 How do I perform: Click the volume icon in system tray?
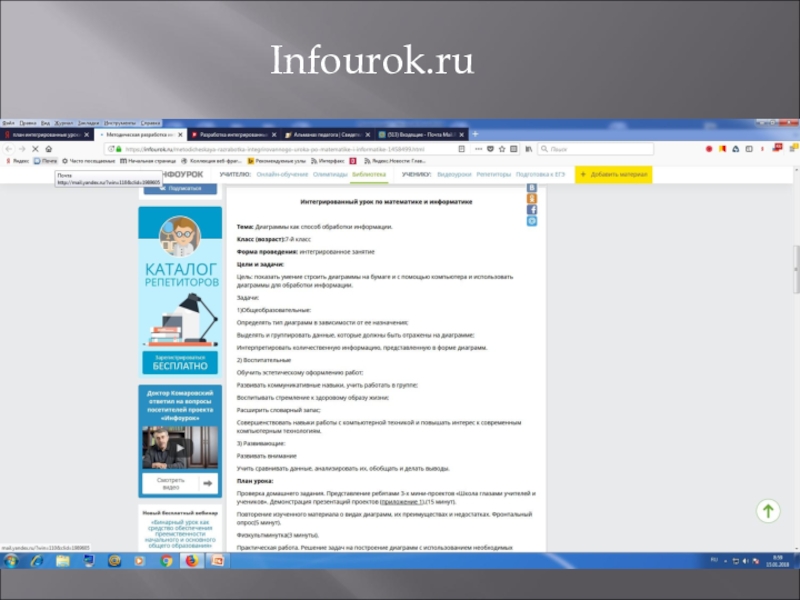pyautogui.click(x=746, y=561)
